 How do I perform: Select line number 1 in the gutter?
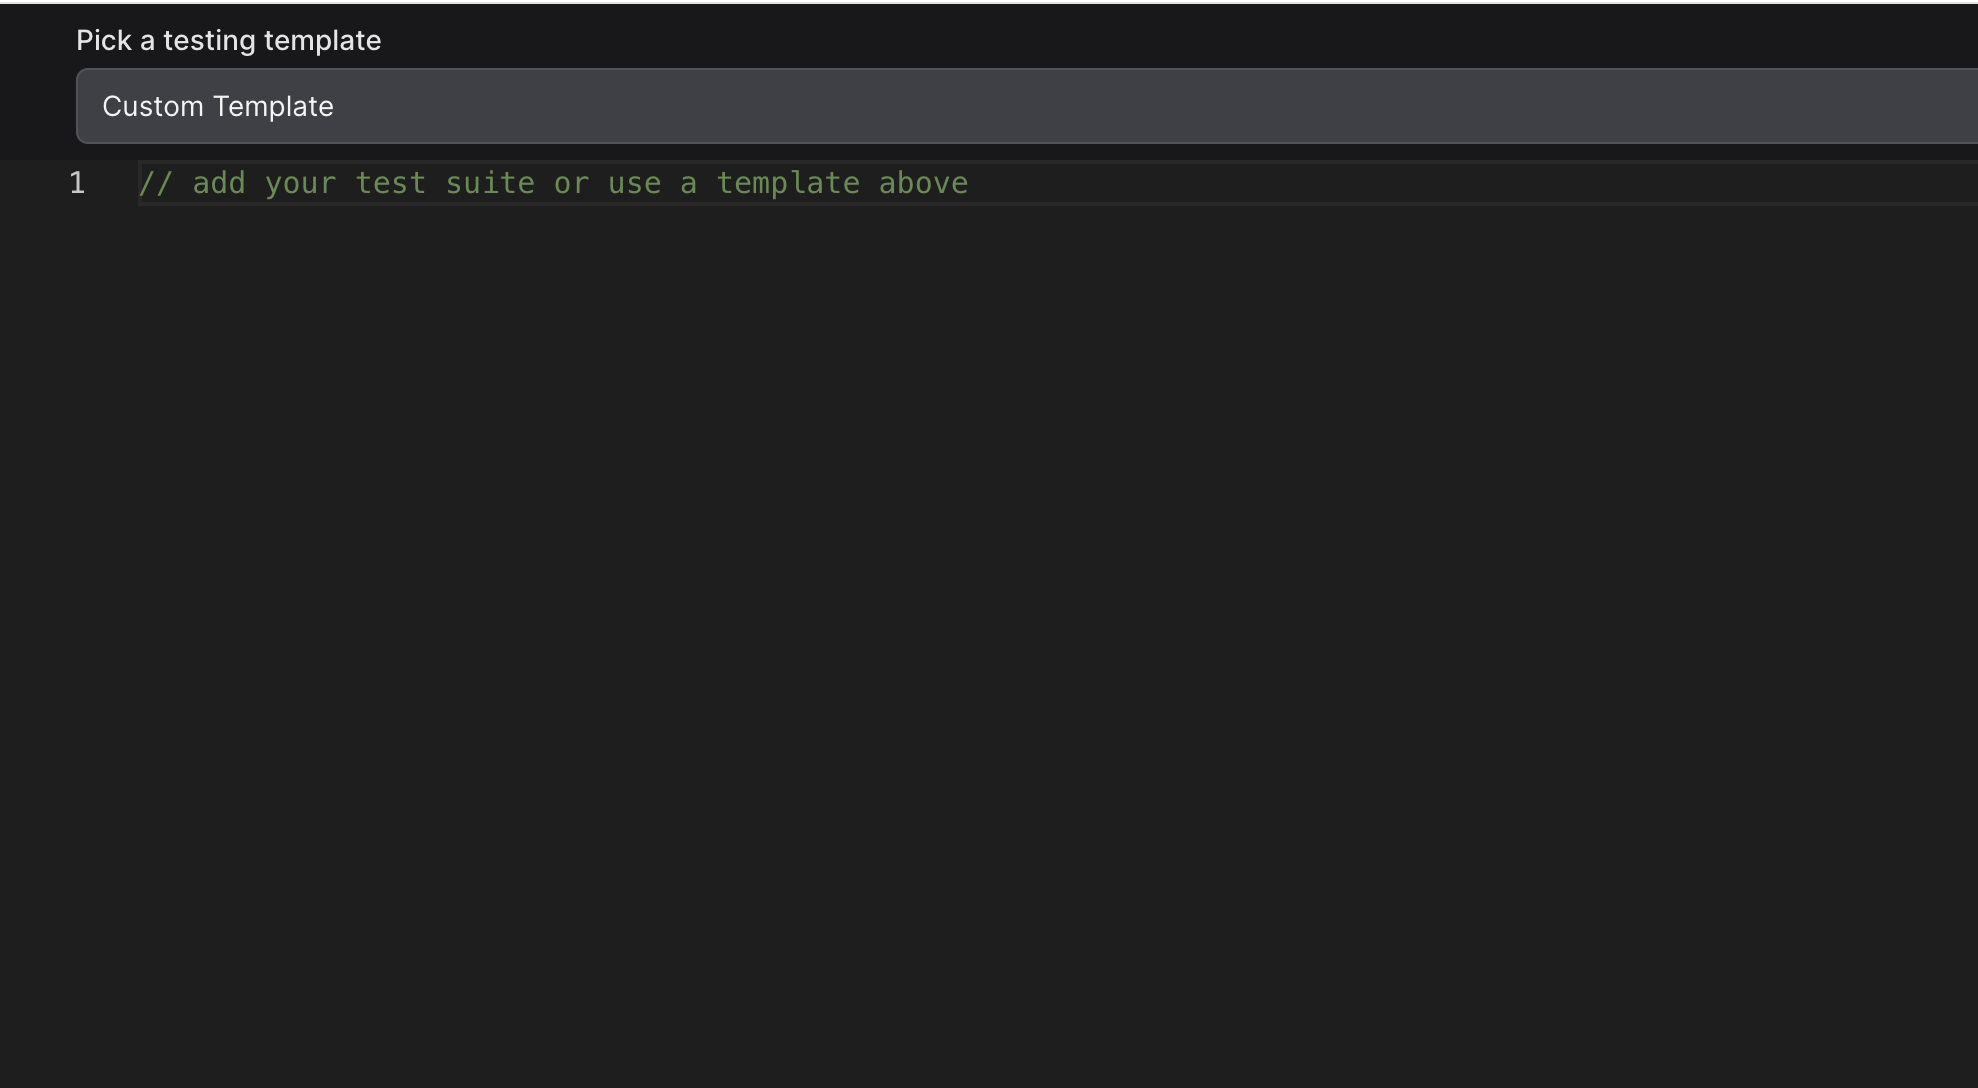(77, 183)
